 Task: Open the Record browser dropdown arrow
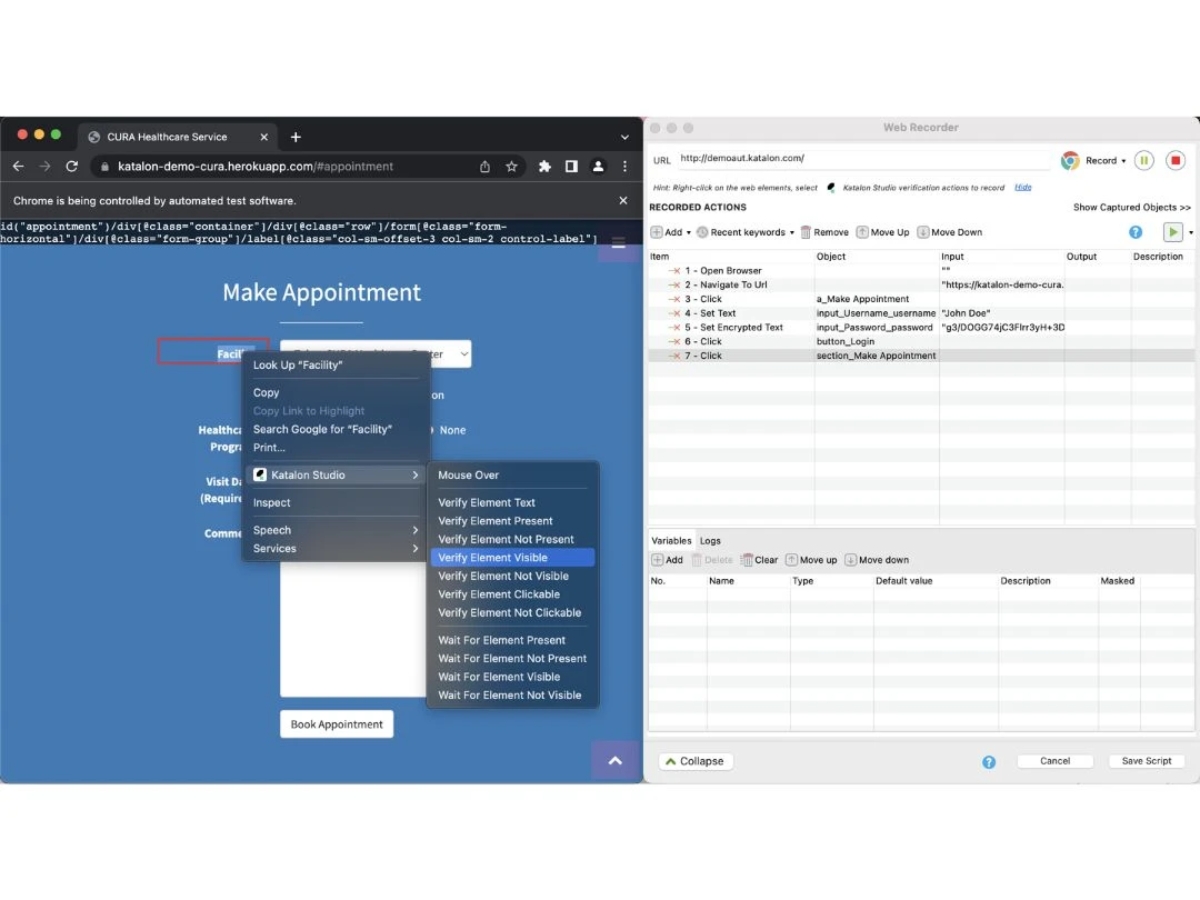coord(1123,161)
